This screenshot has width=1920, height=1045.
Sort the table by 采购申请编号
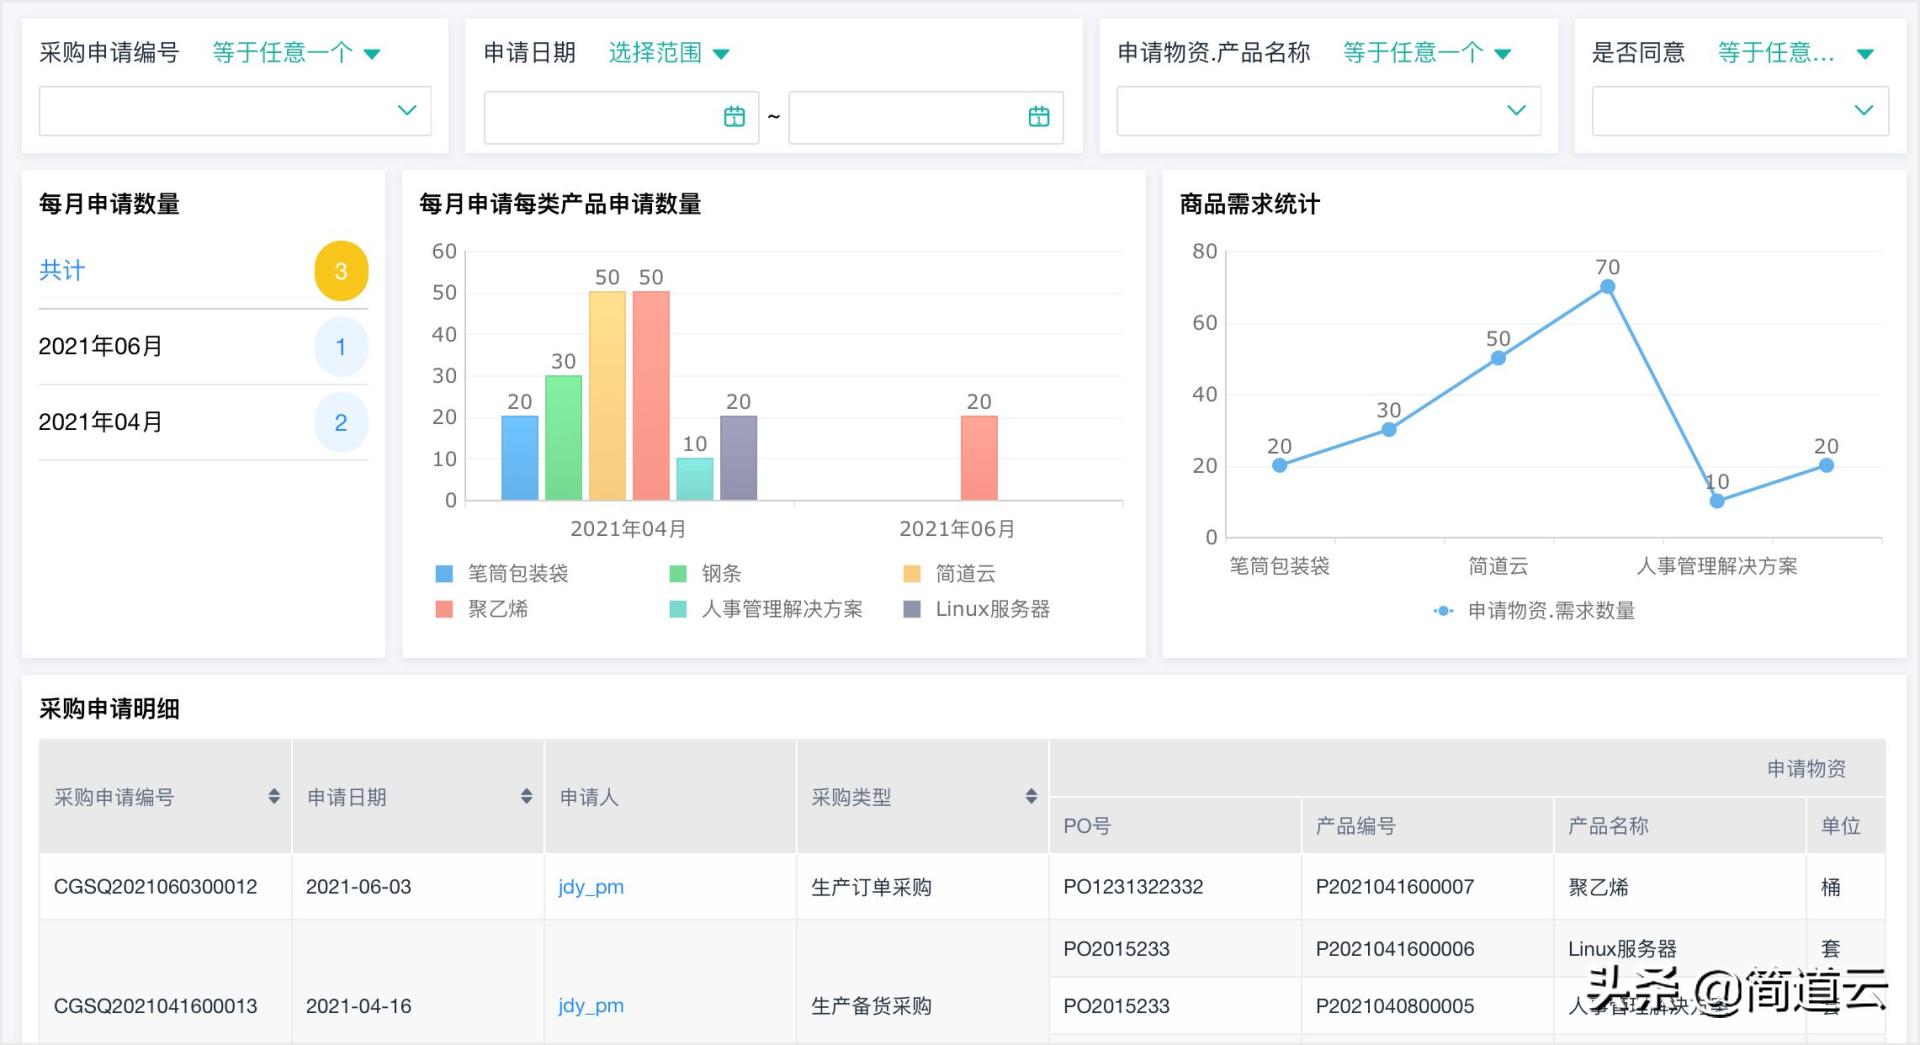(x=274, y=796)
